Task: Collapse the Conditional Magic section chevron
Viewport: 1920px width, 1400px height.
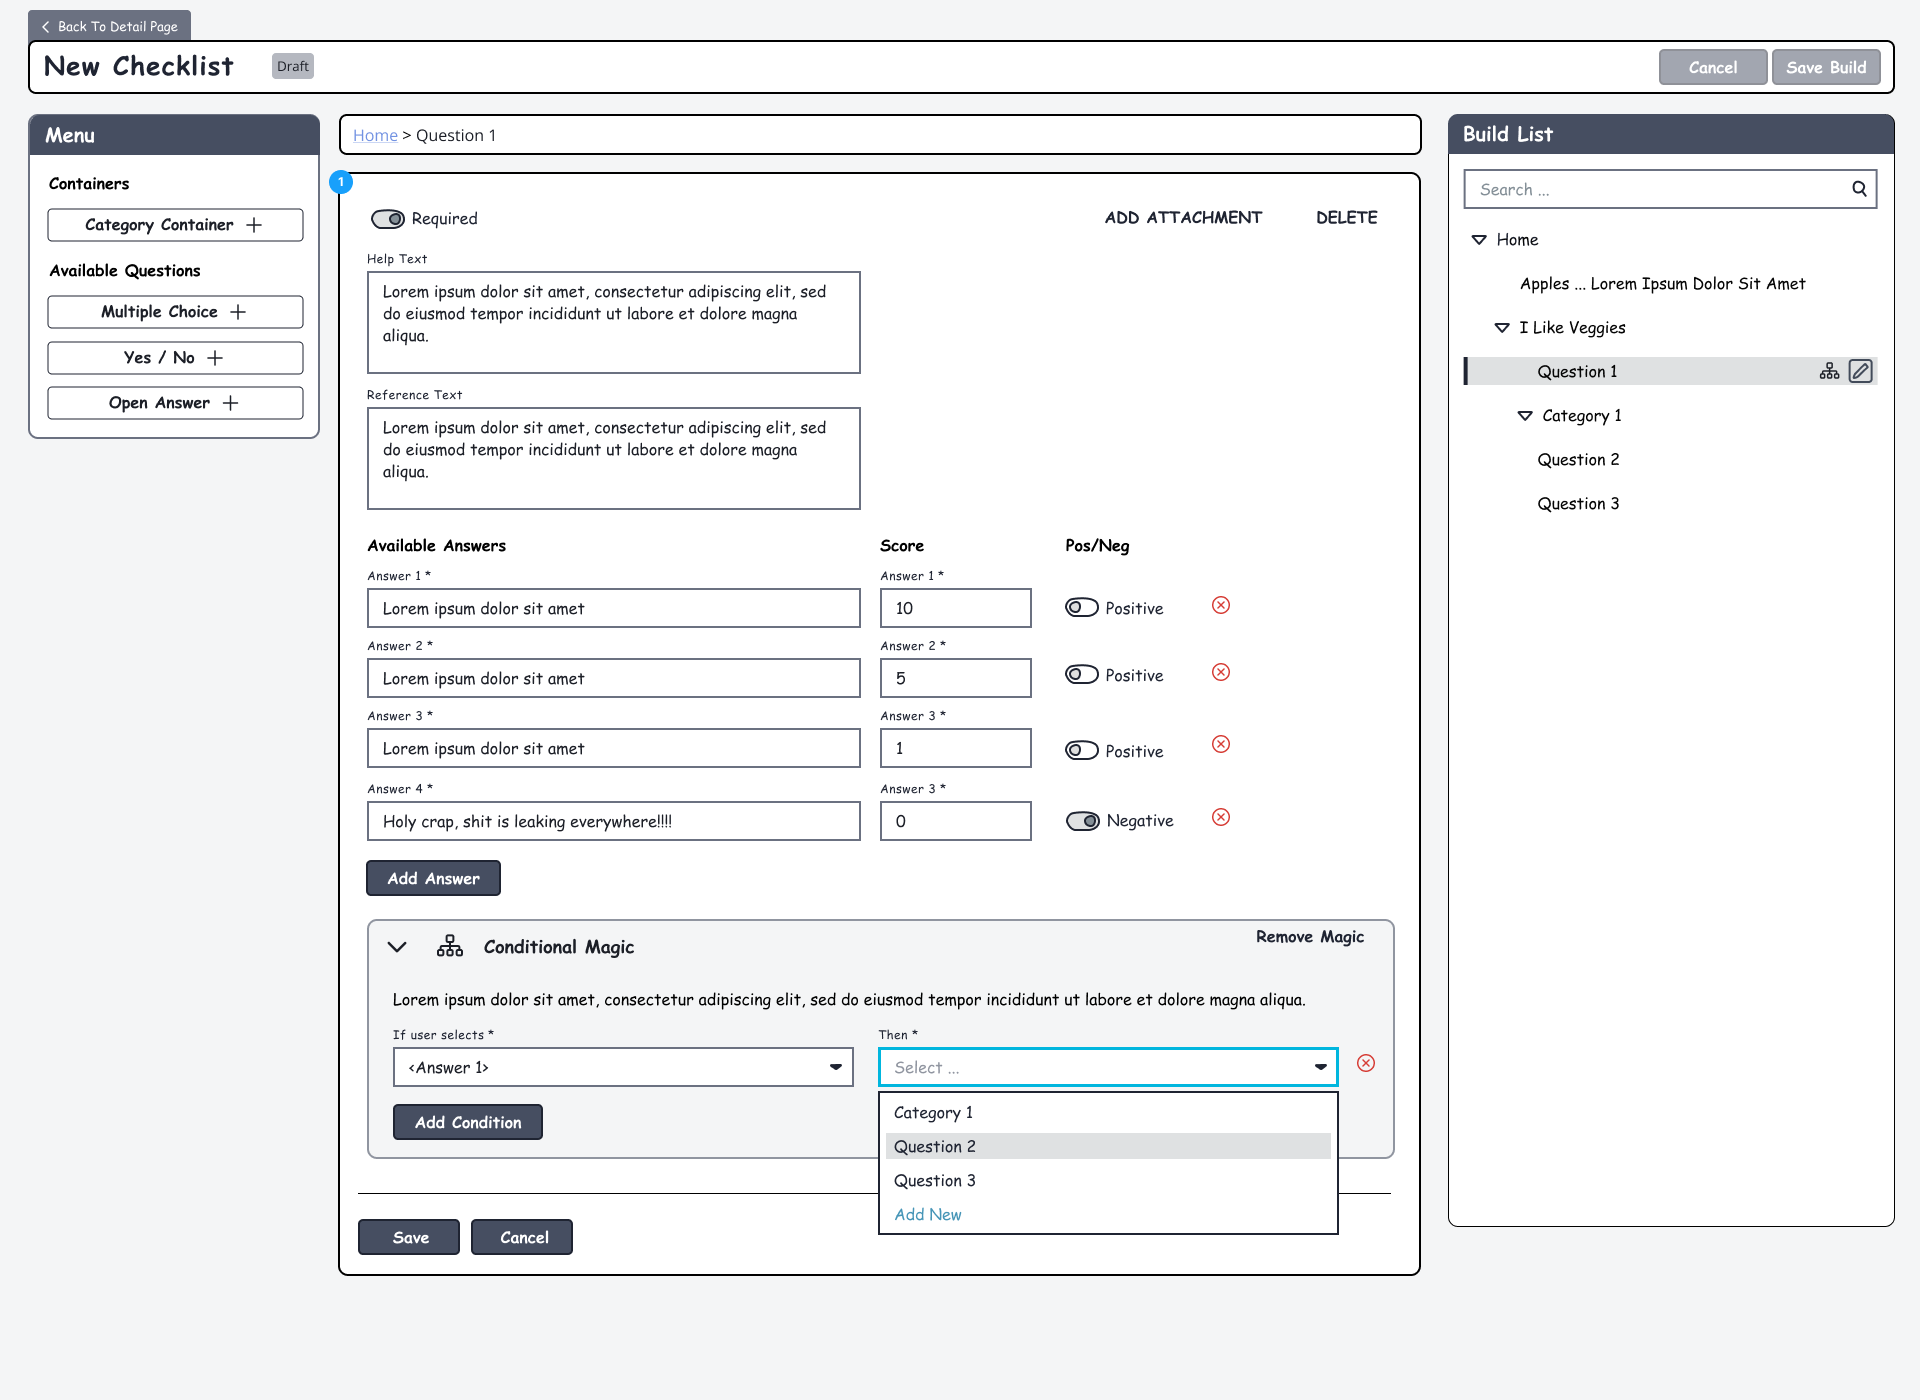Action: 397,947
